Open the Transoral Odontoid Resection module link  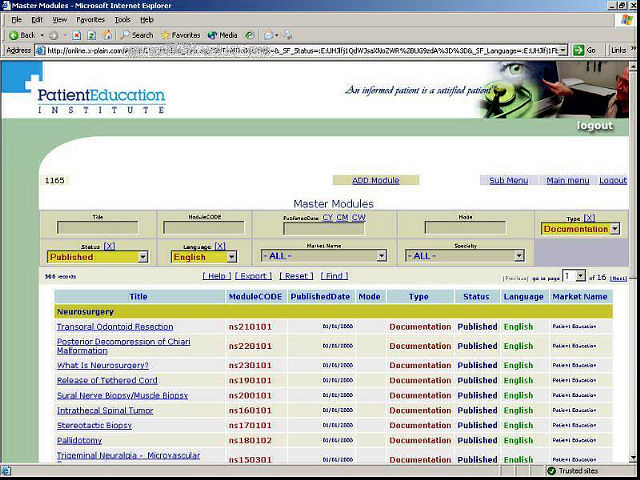[115, 327]
